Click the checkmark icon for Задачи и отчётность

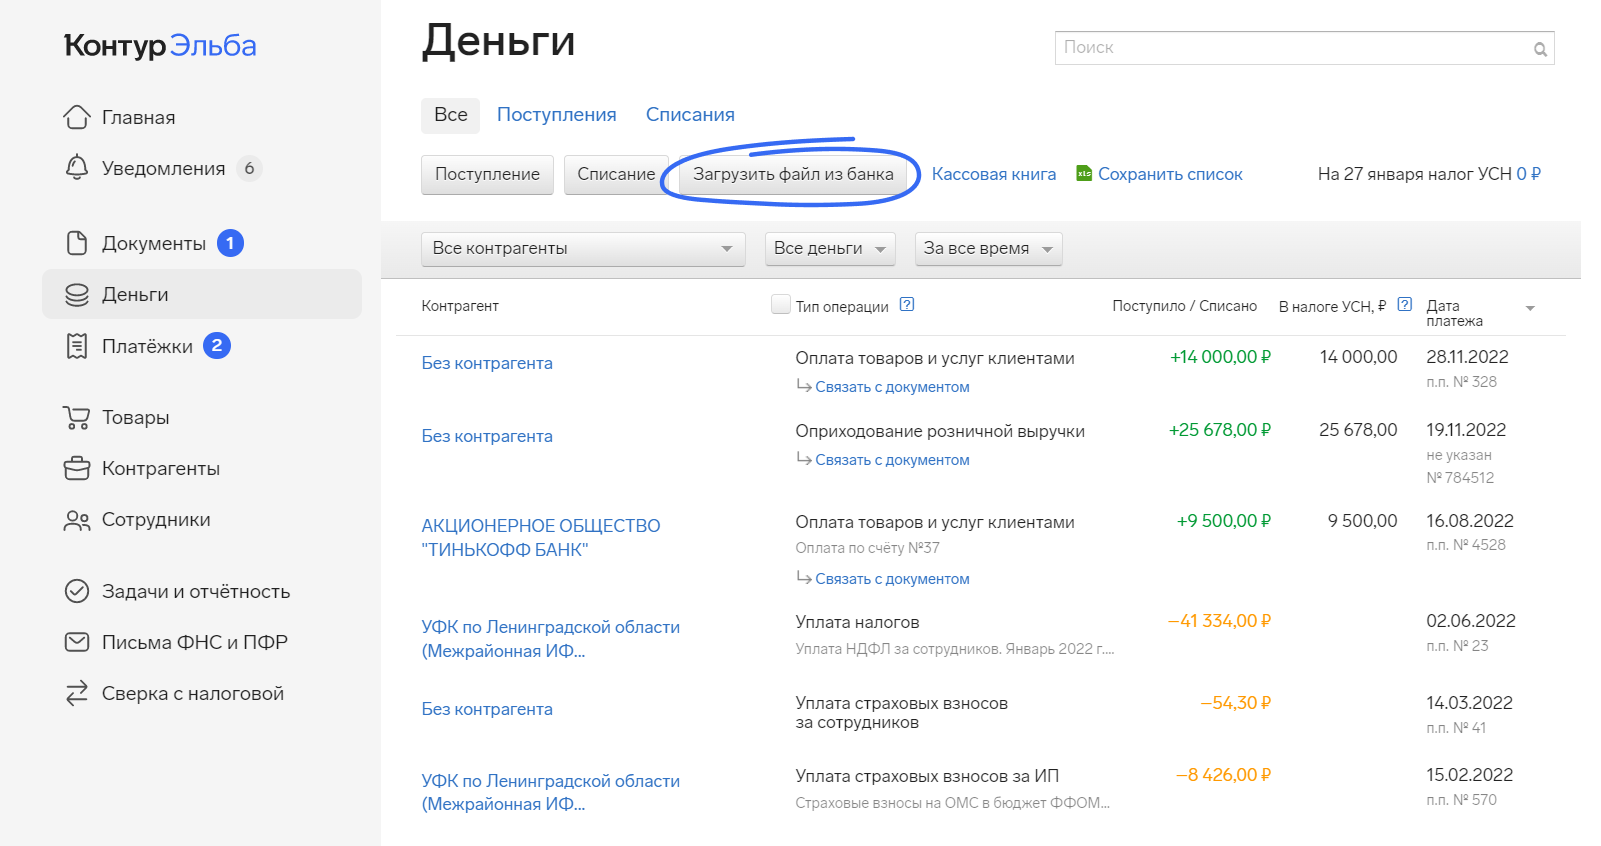click(77, 591)
